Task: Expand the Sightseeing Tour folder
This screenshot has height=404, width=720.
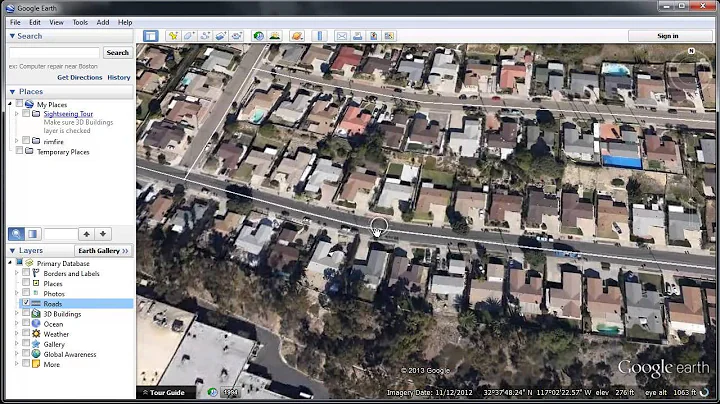Action: pyautogui.click(x=17, y=113)
